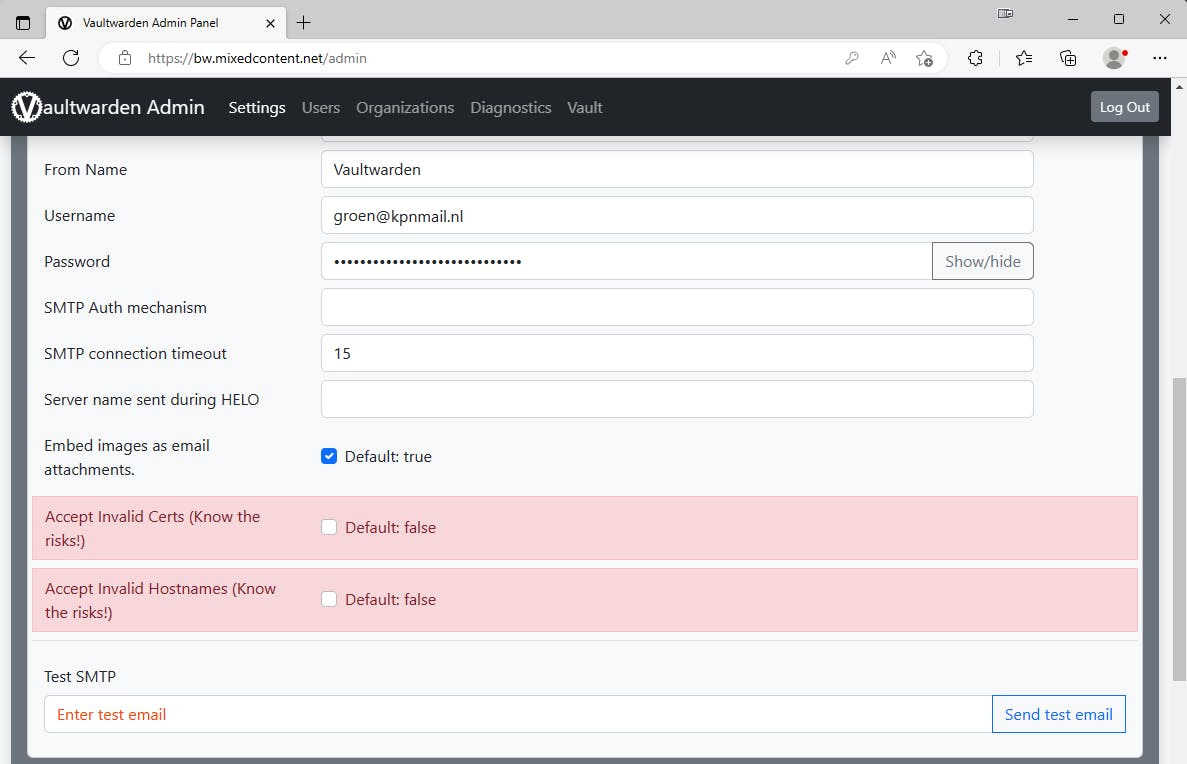Open the tab actions menu icon
Image resolution: width=1187 pixels, height=764 pixels.
(23, 23)
